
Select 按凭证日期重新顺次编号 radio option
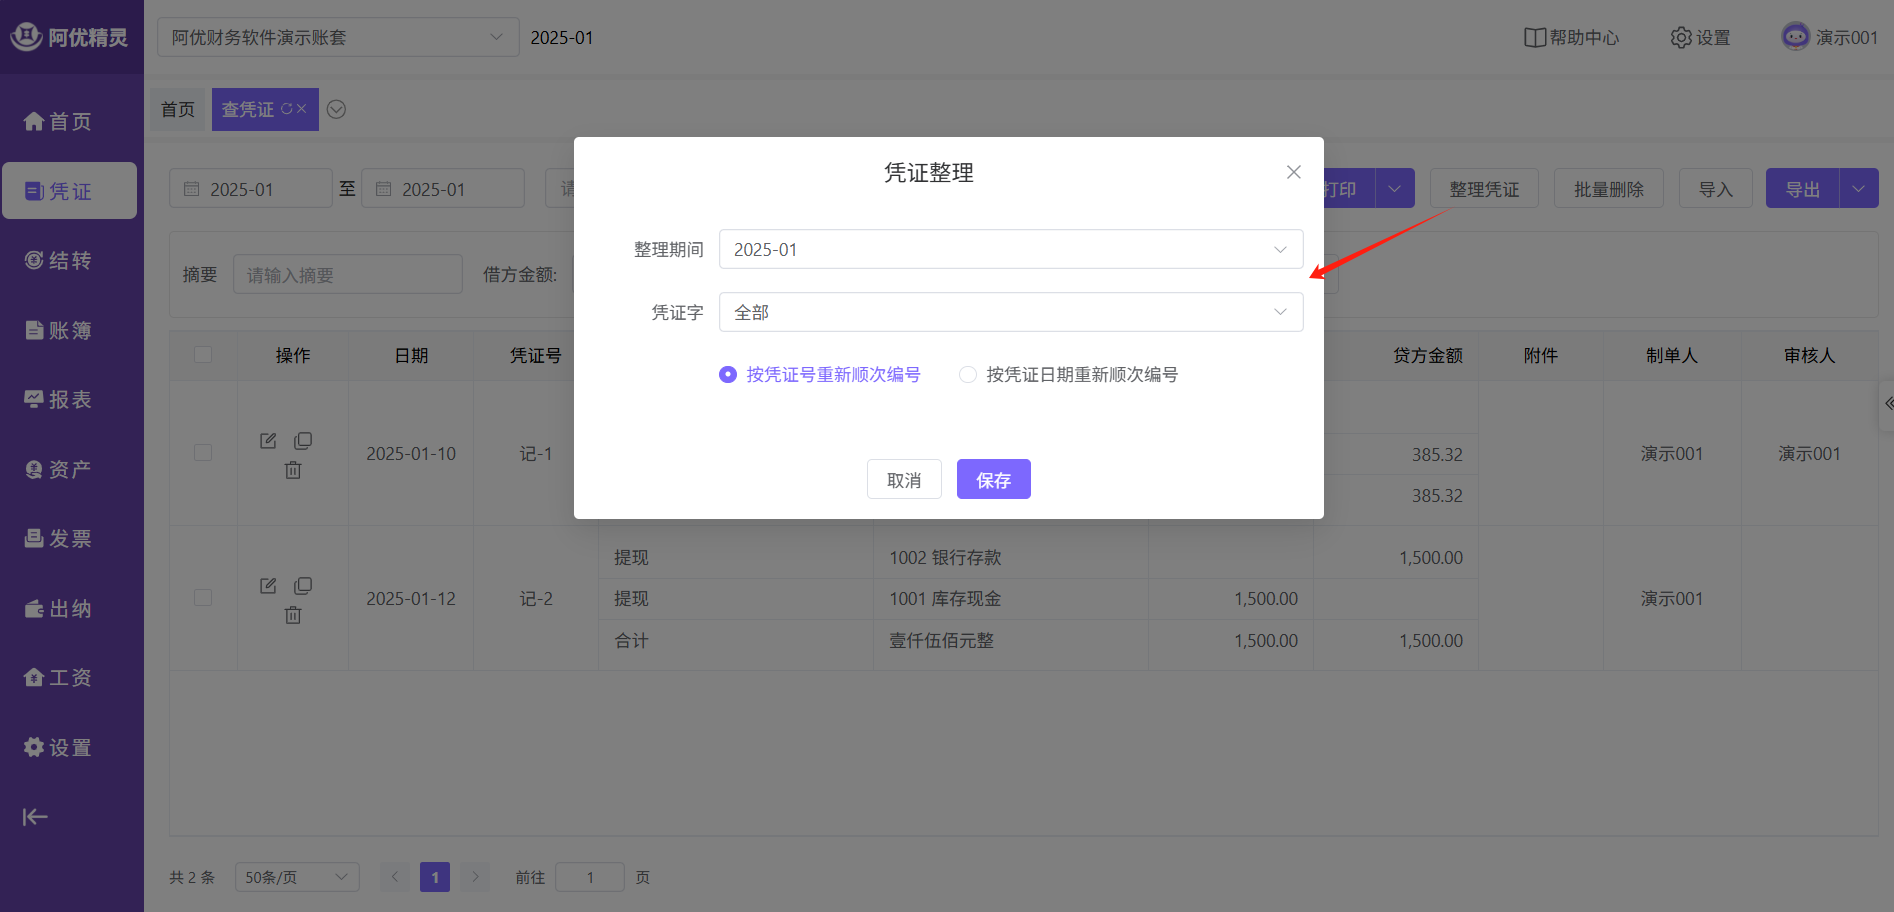pyautogui.click(x=968, y=375)
